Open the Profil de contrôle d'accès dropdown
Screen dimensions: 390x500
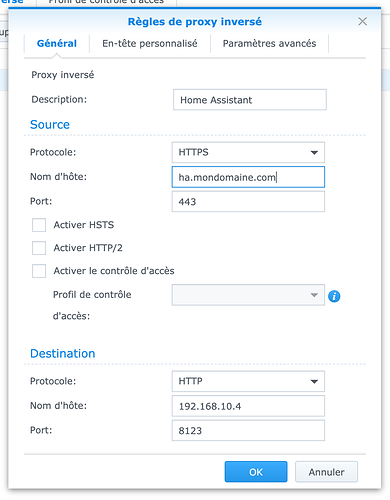(x=248, y=295)
